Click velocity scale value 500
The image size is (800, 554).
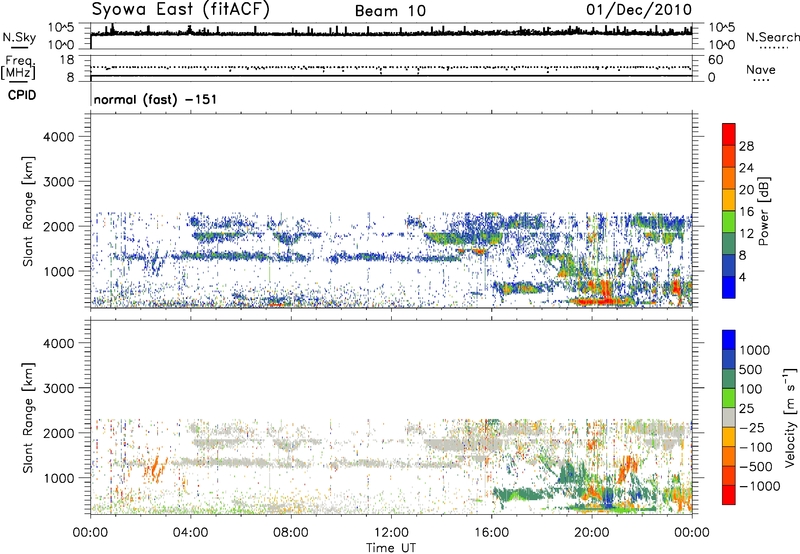751,369
